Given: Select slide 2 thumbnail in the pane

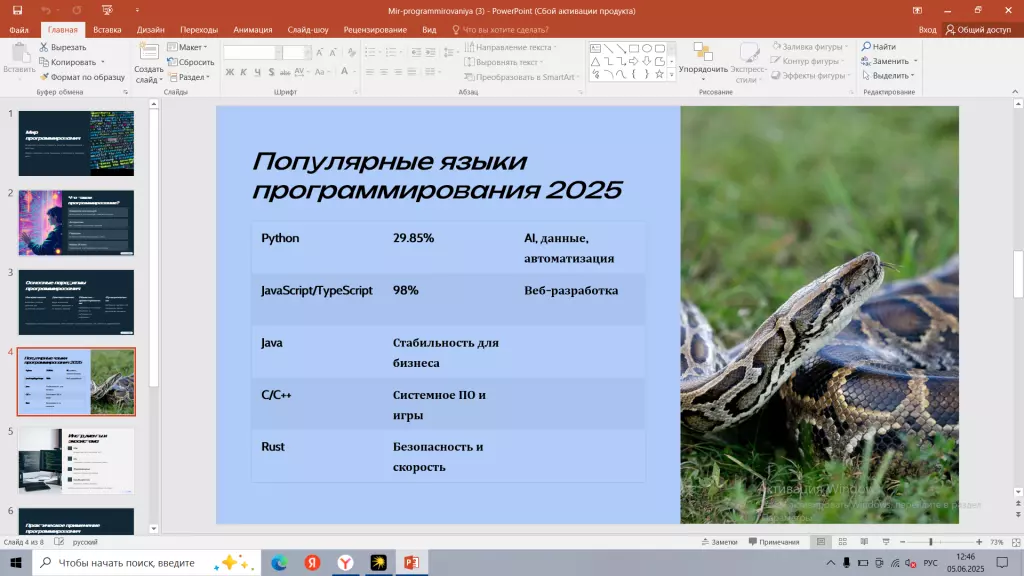Looking at the screenshot, I should [75, 222].
